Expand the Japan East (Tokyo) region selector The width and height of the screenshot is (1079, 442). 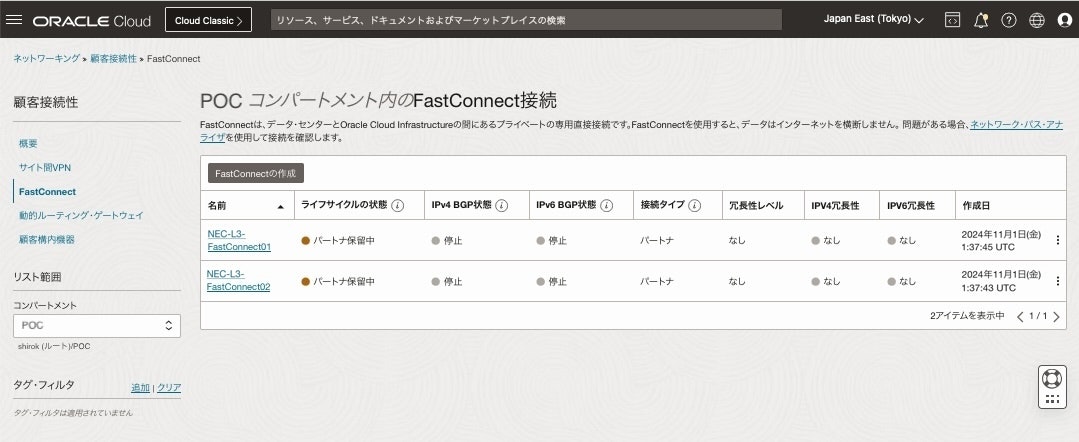point(873,19)
